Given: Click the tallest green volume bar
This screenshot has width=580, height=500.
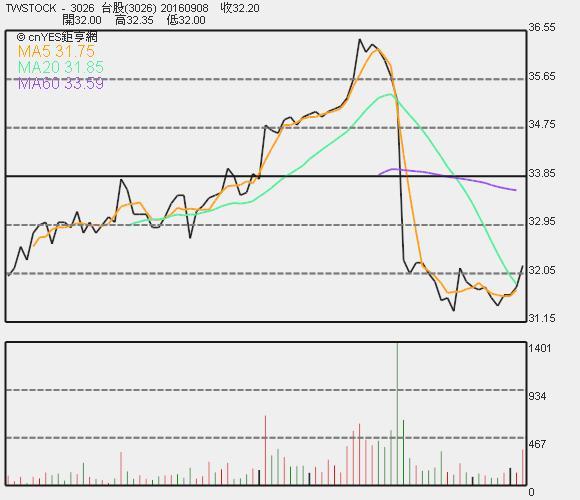Looking at the screenshot, I should [397, 414].
